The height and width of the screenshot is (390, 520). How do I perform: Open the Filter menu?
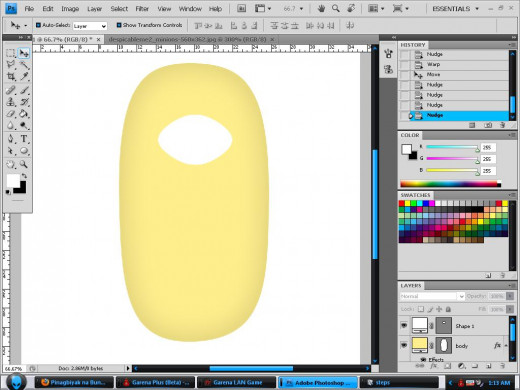point(142,9)
